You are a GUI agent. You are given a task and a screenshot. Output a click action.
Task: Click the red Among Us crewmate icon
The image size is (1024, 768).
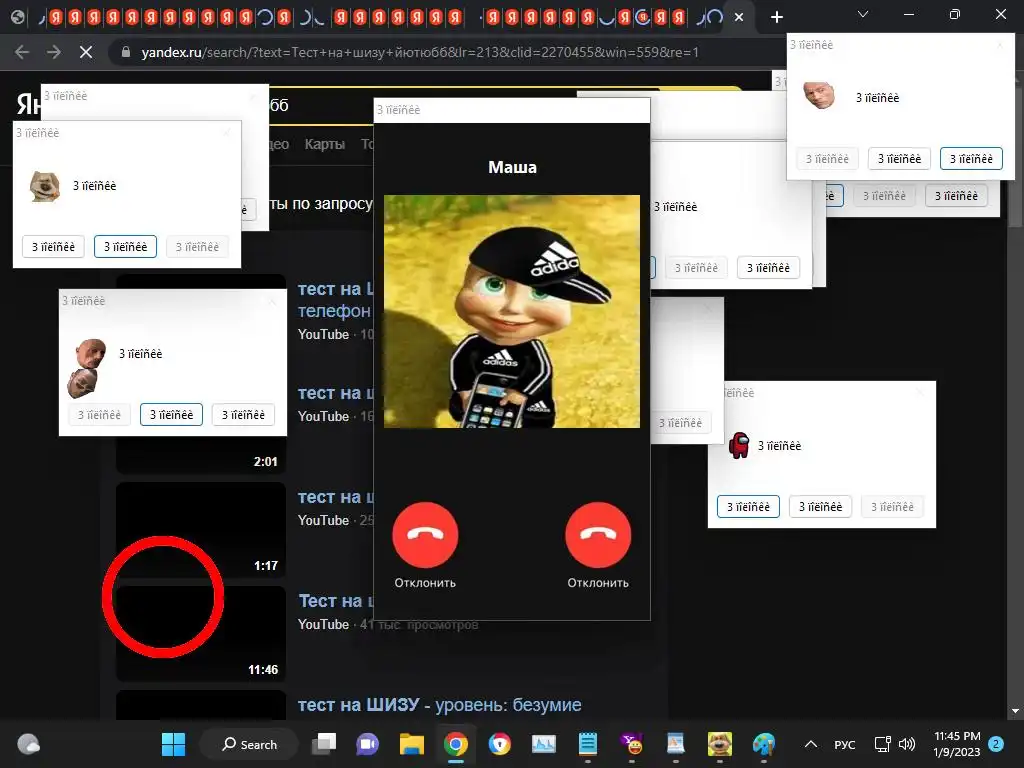(x=739, y=445)
